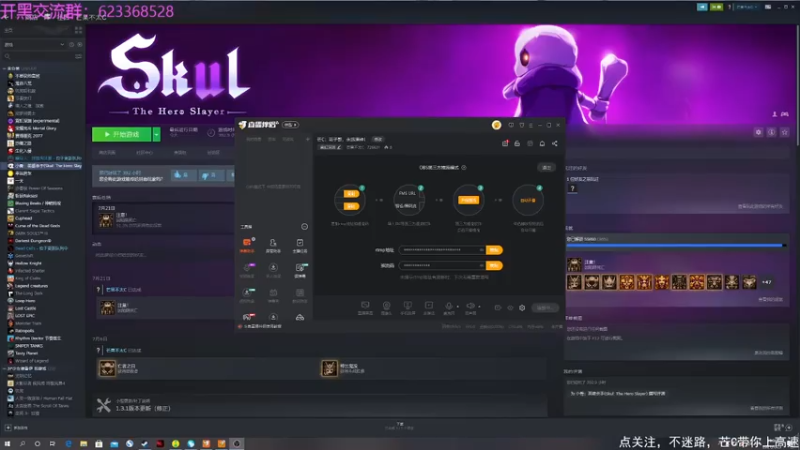
Task: Select Monster Train in the library list
Action: click(28, 323)
